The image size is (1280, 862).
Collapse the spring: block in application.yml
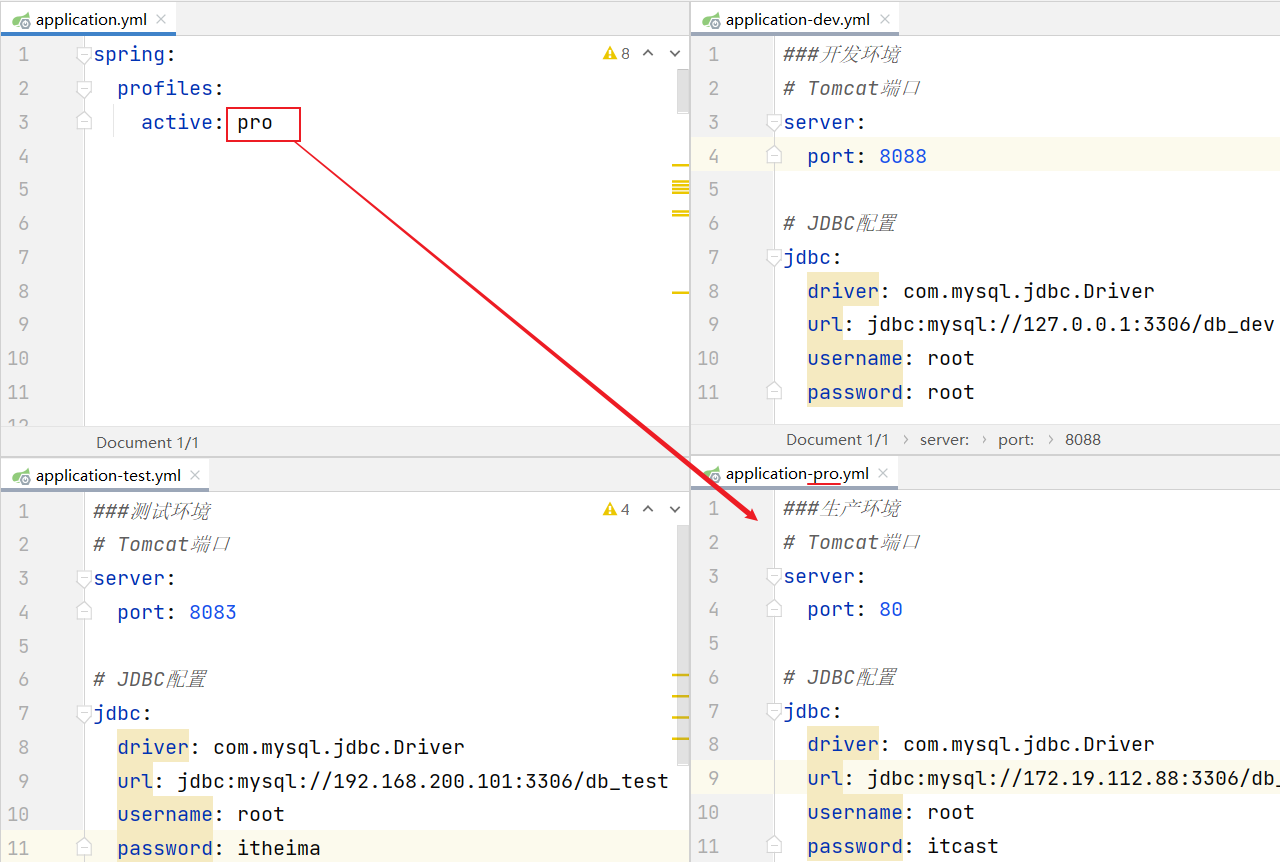[x=84, y=55]
